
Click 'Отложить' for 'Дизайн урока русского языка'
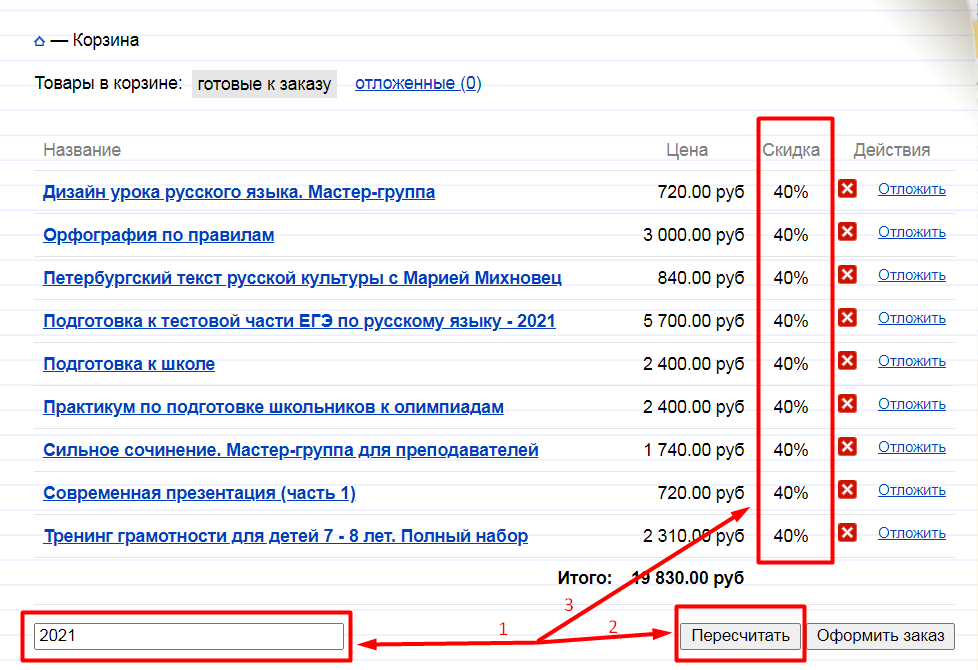point(911,189)
